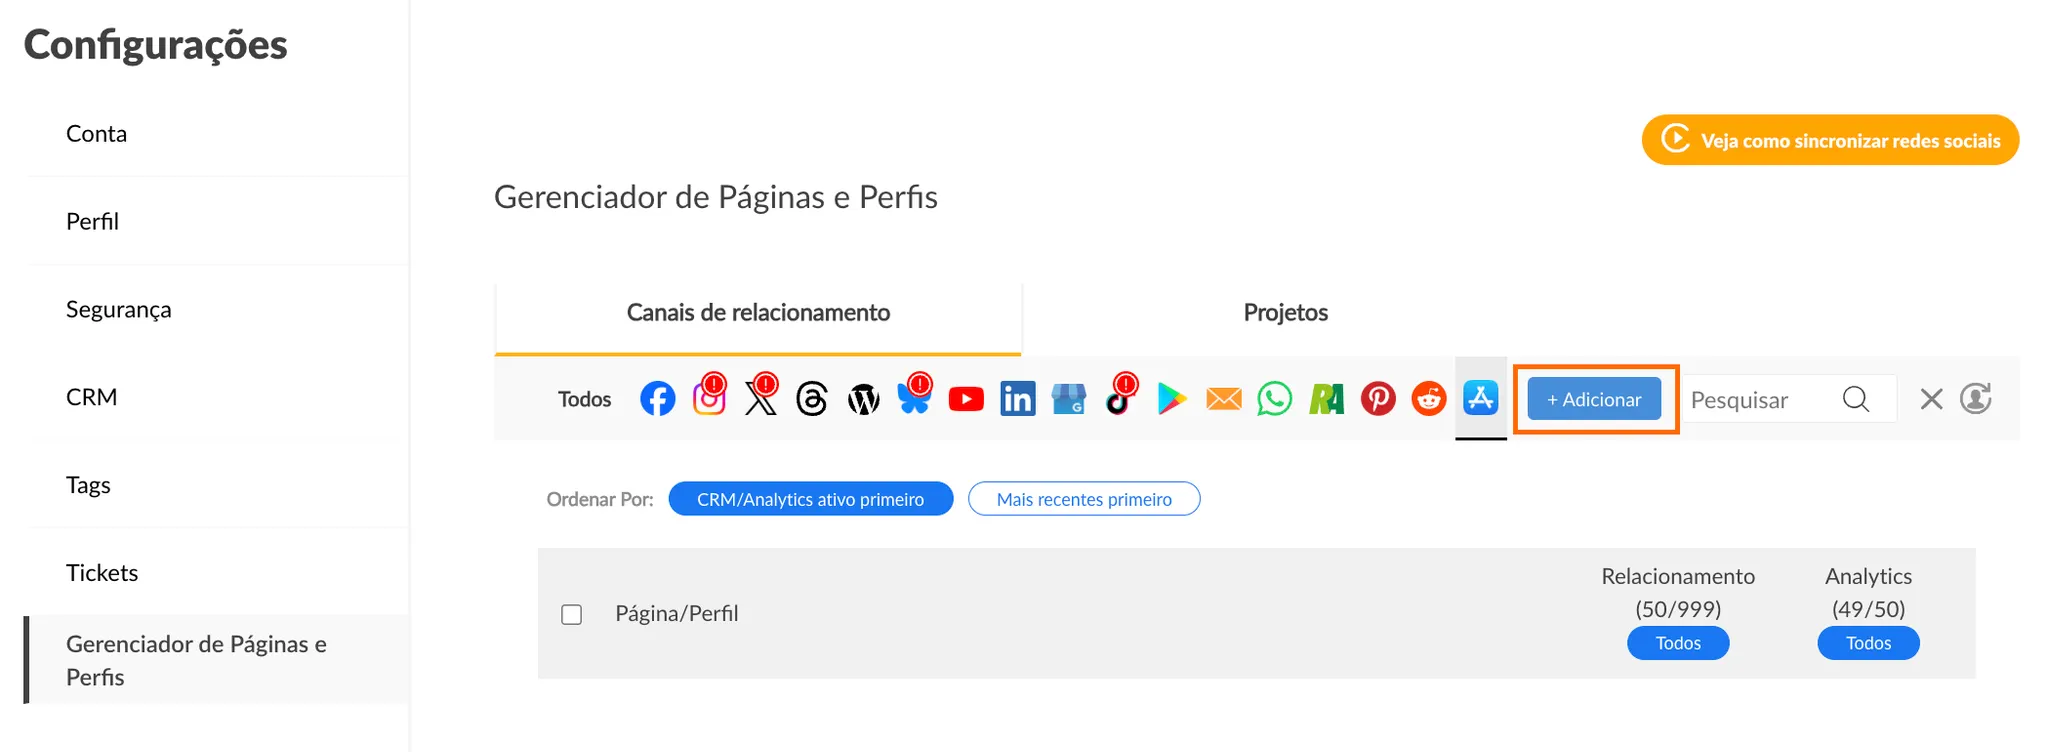The width and height of the screenshot is (2048, 752).
Task: Select the LinkedIn channel filter
Action: [1018, 400]
